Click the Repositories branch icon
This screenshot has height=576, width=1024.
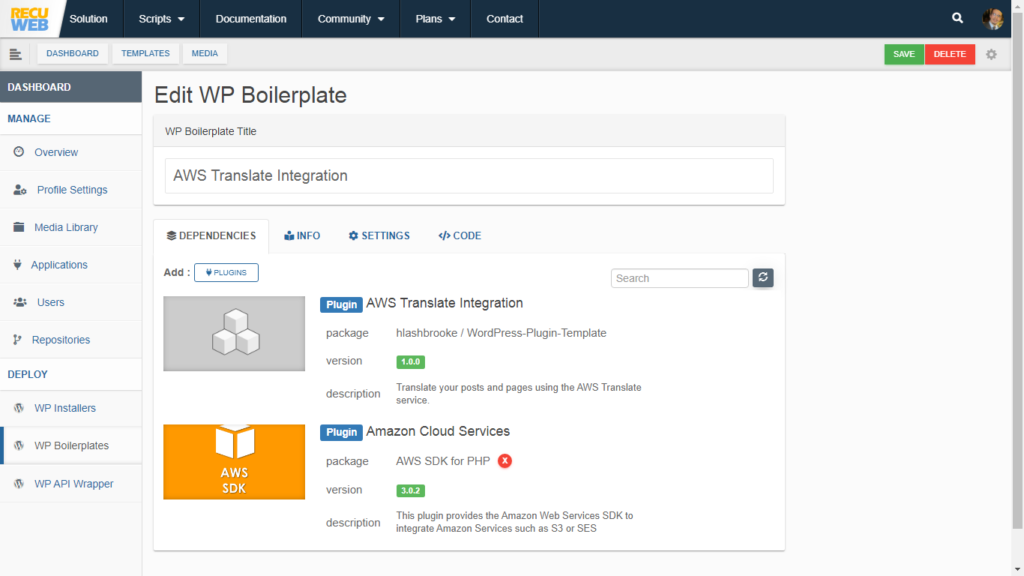click(18, 340)
